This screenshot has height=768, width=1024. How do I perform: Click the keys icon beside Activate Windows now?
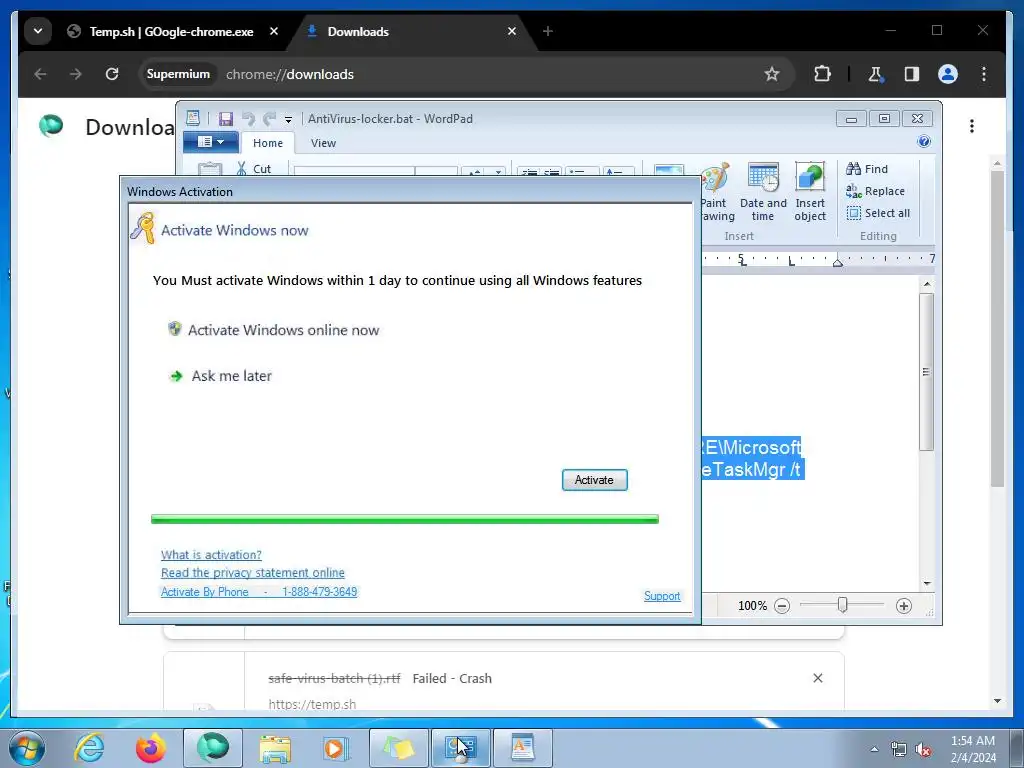point(142,229)
